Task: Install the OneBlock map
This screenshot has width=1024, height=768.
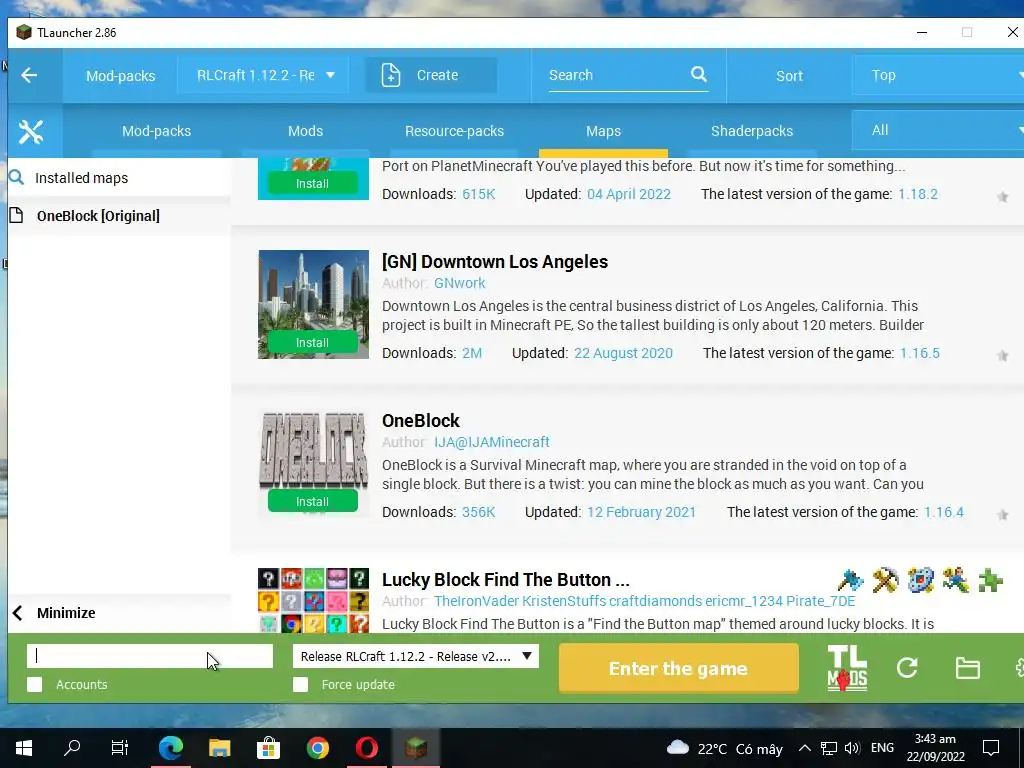Action: pyautogui.click(x=313, y=502)
